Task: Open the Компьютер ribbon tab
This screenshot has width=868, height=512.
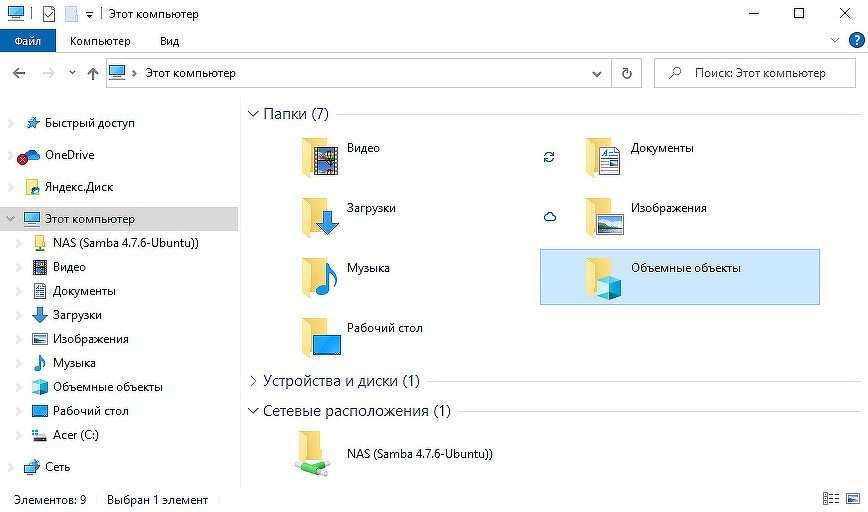Action: (x=100, y=41)
